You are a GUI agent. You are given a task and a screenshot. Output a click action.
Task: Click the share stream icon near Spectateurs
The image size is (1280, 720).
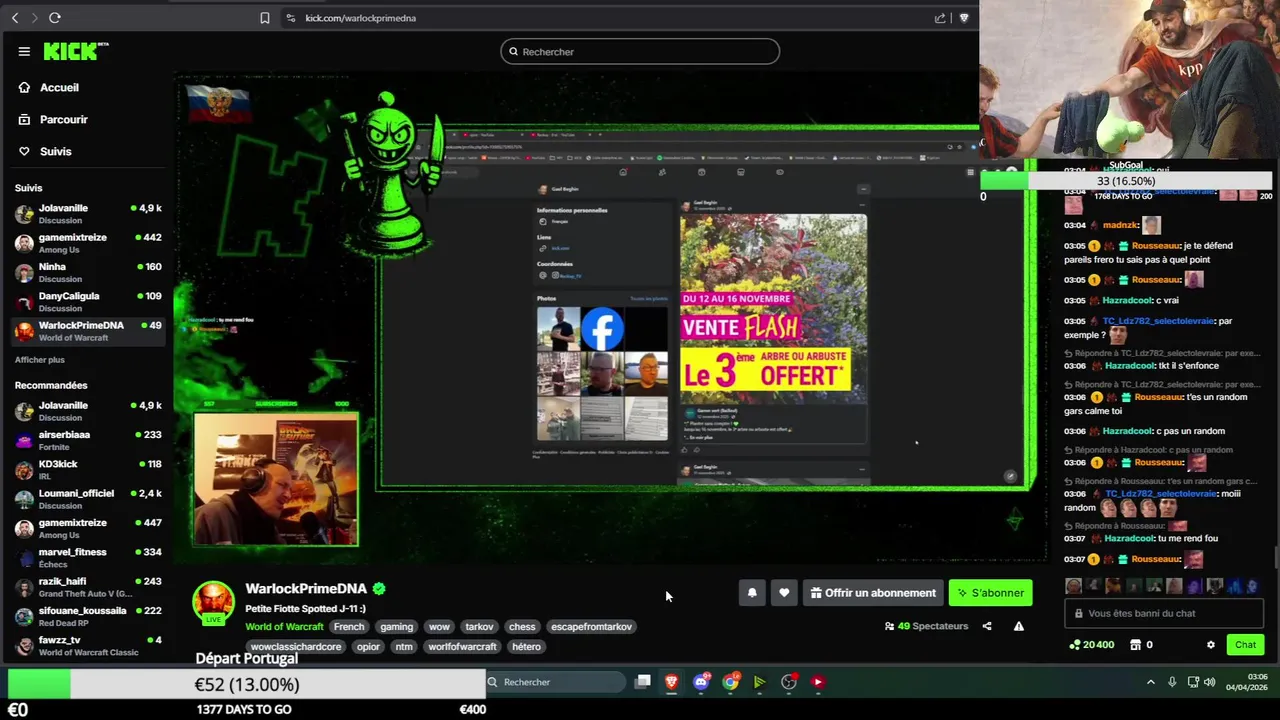click(x=987, y=626)
